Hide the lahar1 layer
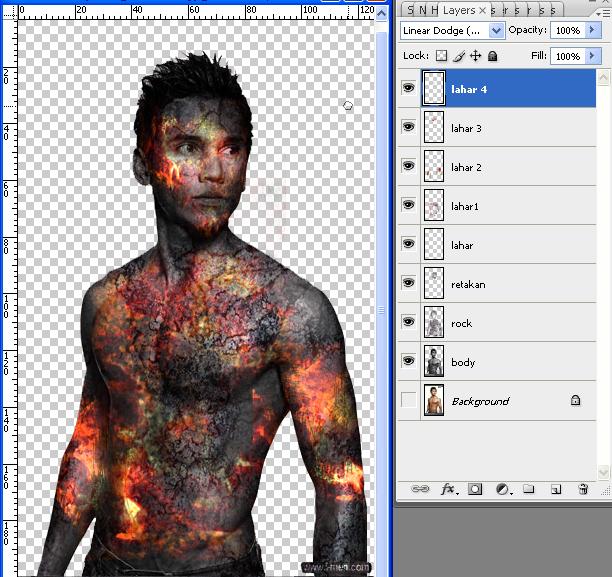The height and width of the screenshot is (577, 612). pyautogui.click(x=409, y=205)
